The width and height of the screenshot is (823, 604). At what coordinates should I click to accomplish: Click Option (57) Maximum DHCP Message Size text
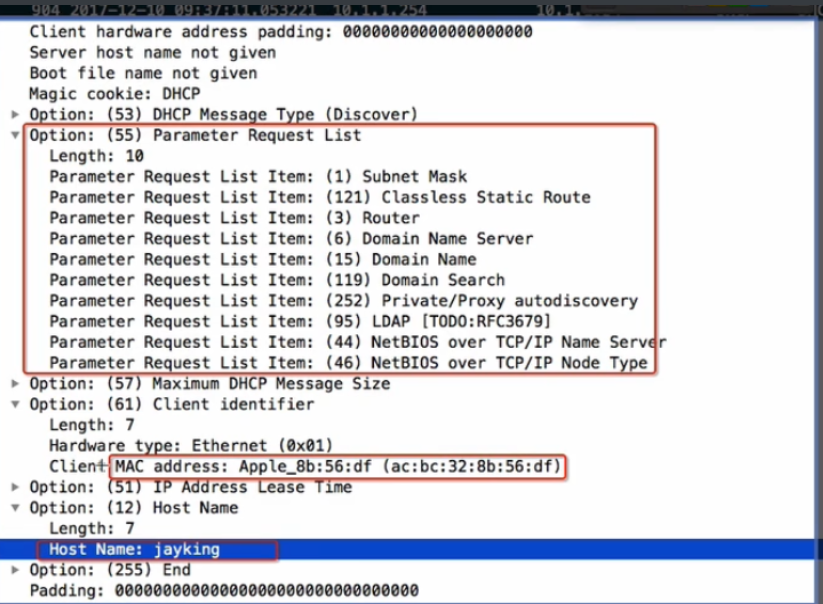click(x=210, y=384)
